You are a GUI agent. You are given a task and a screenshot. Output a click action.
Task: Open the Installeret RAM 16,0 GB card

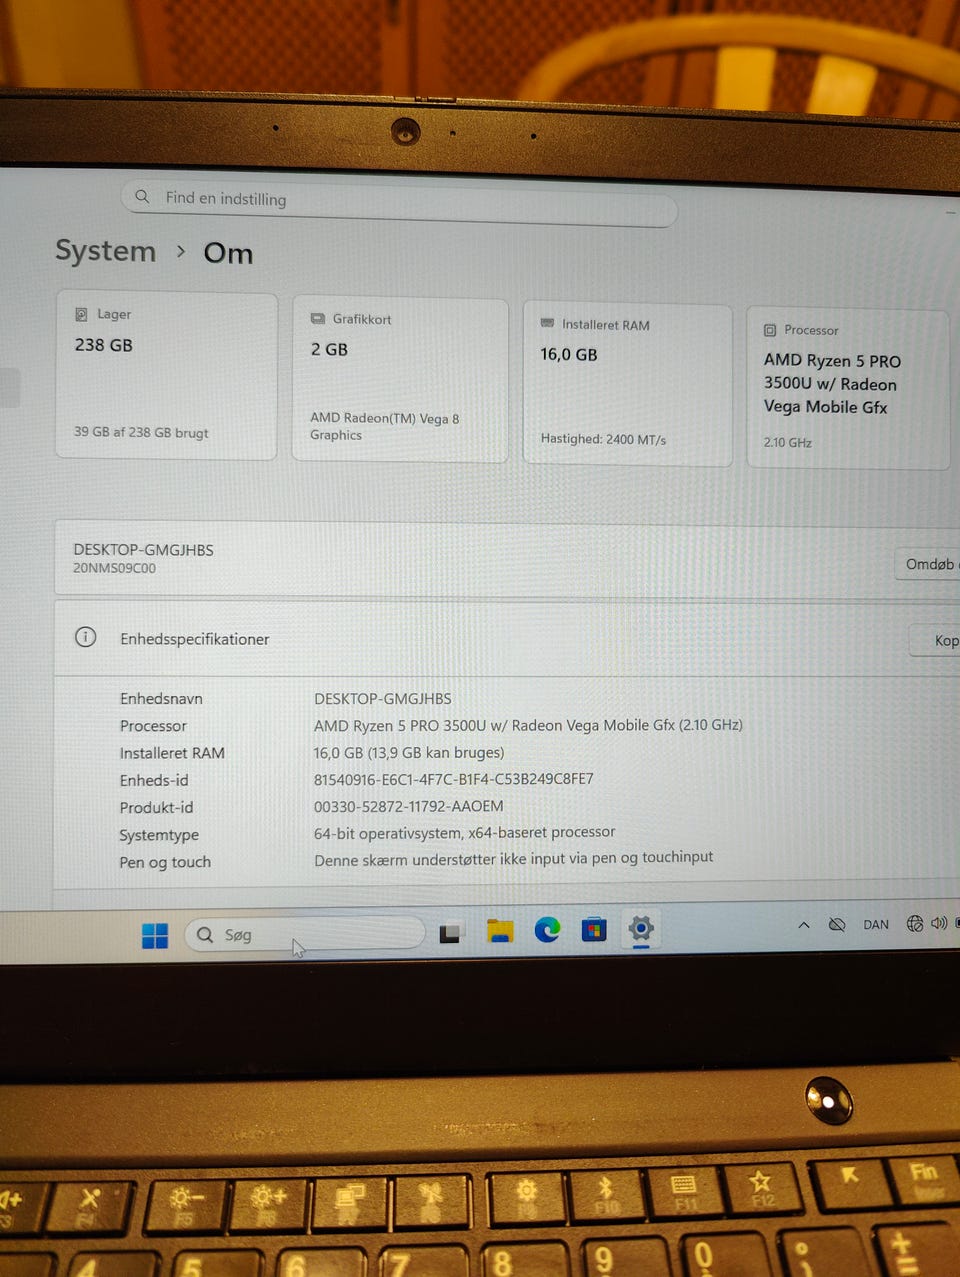[628, 384]
